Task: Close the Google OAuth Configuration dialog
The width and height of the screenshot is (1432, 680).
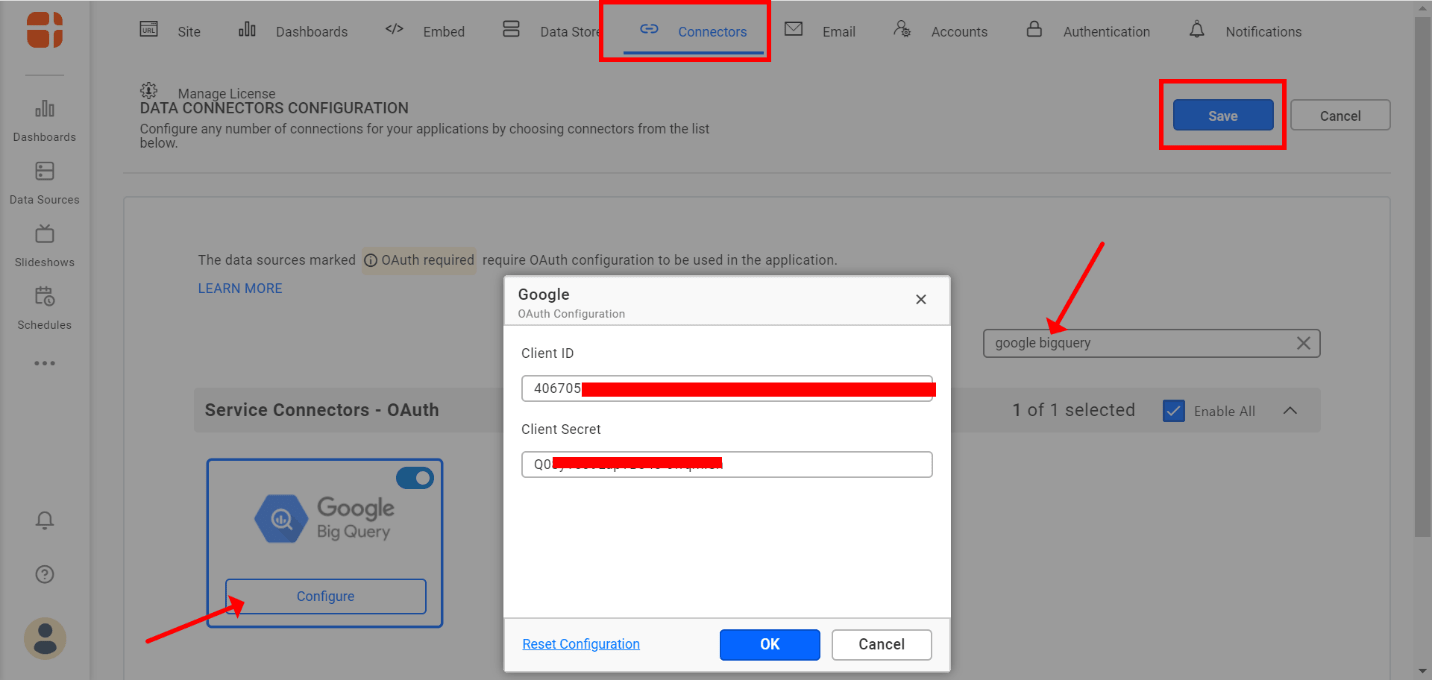Action: click(x=921, y=299)
